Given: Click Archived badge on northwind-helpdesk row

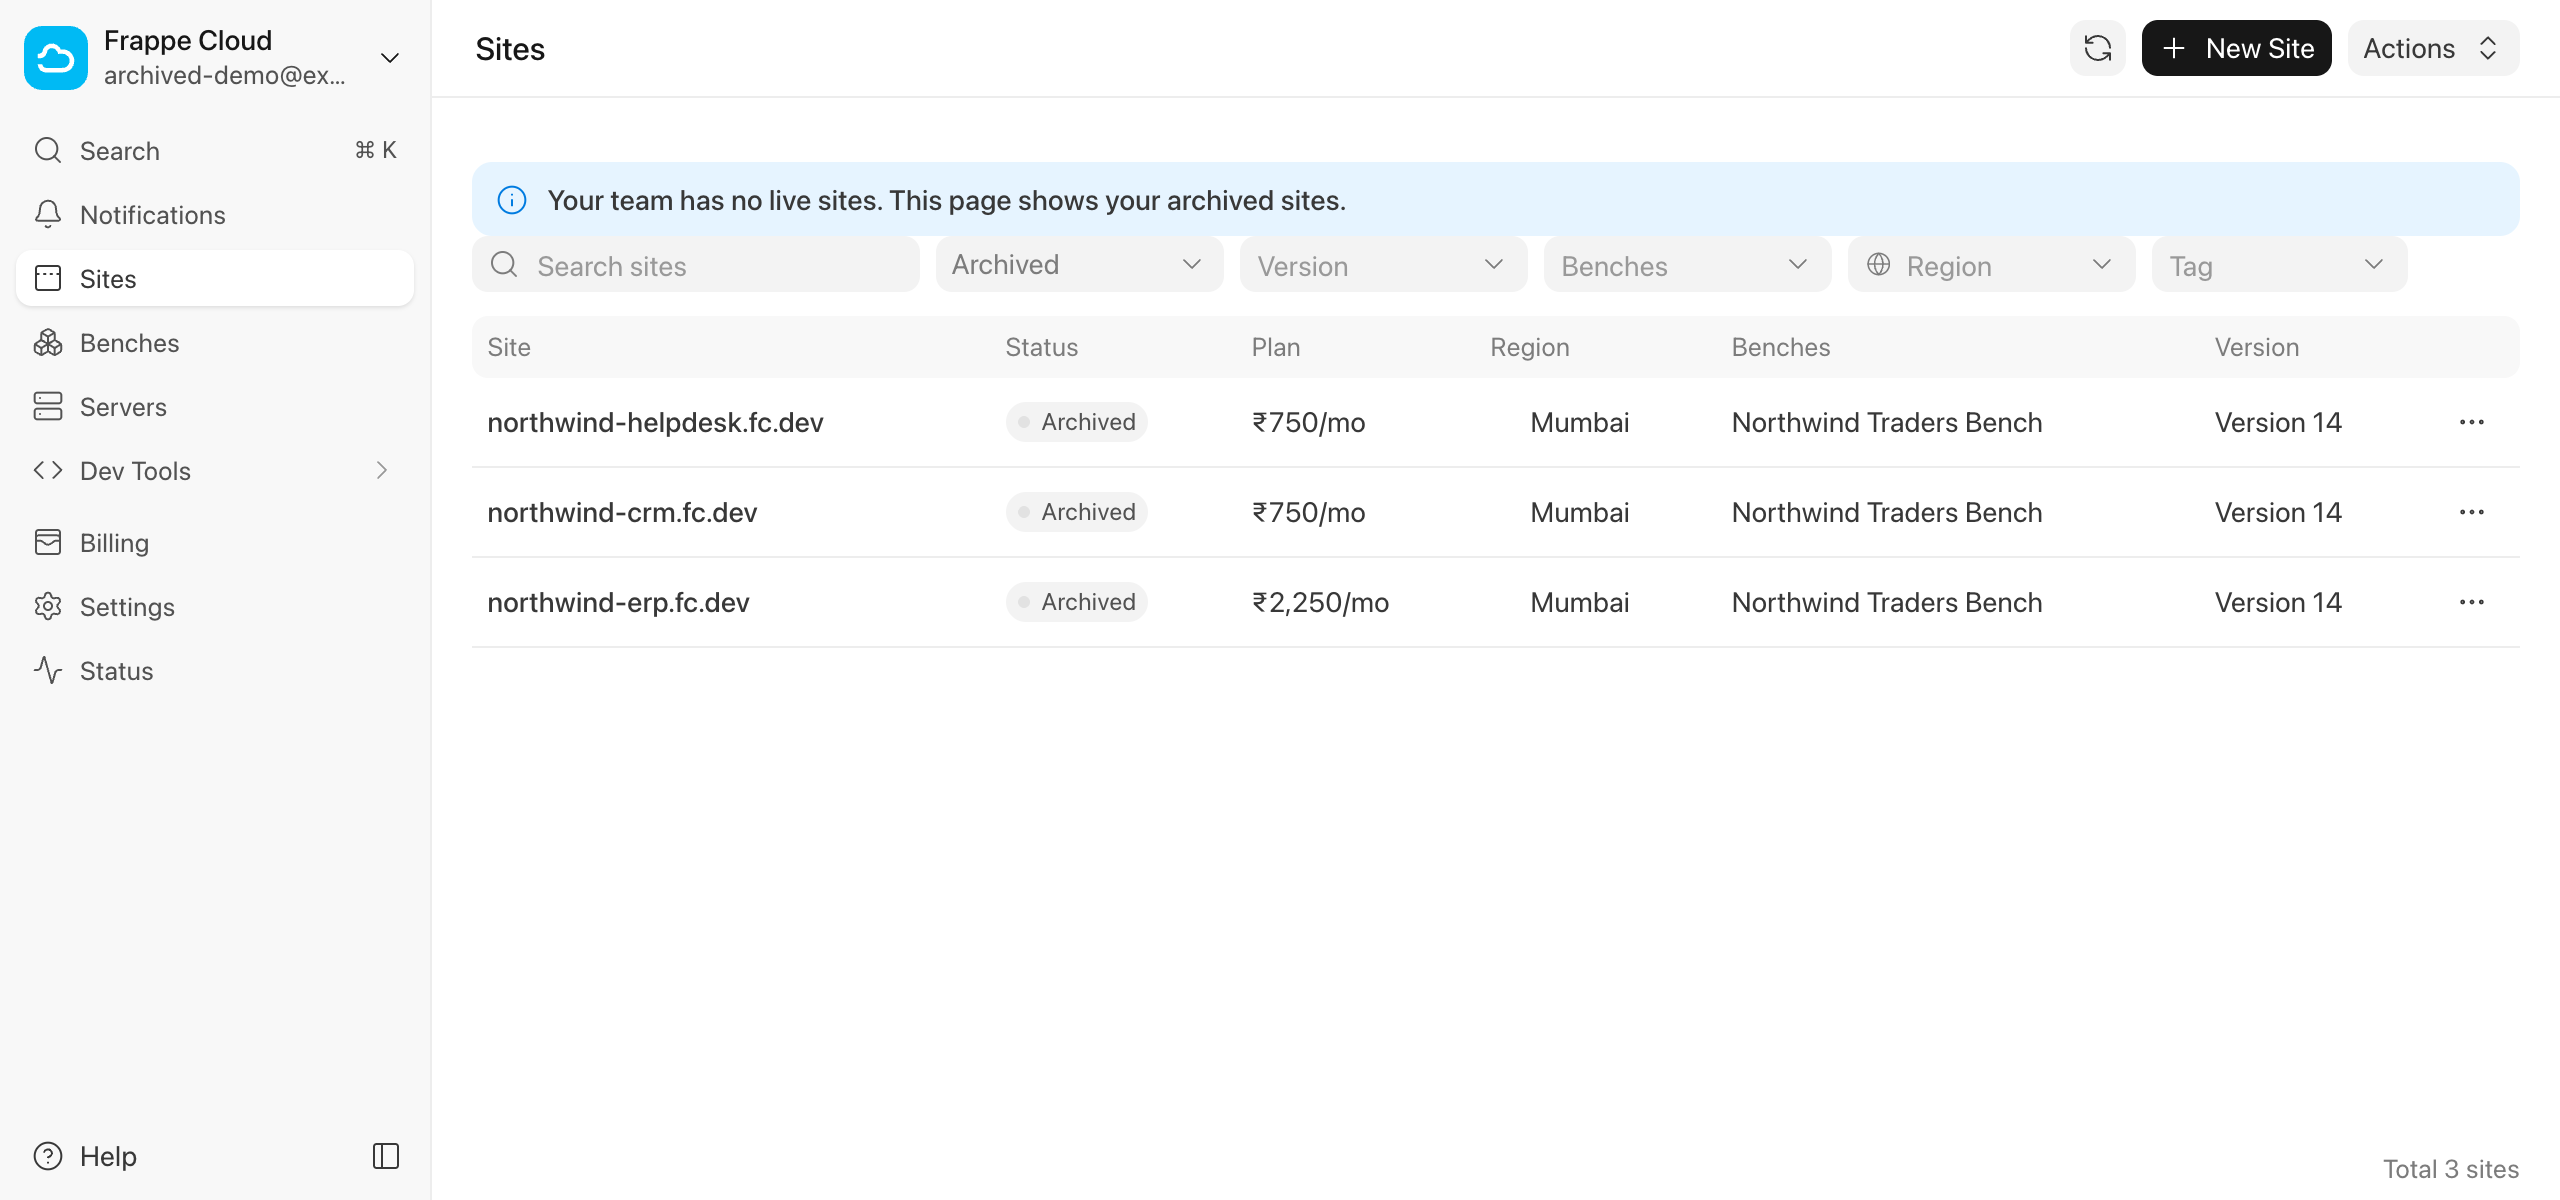Looking at the screenshot, I should (1076, 422).
